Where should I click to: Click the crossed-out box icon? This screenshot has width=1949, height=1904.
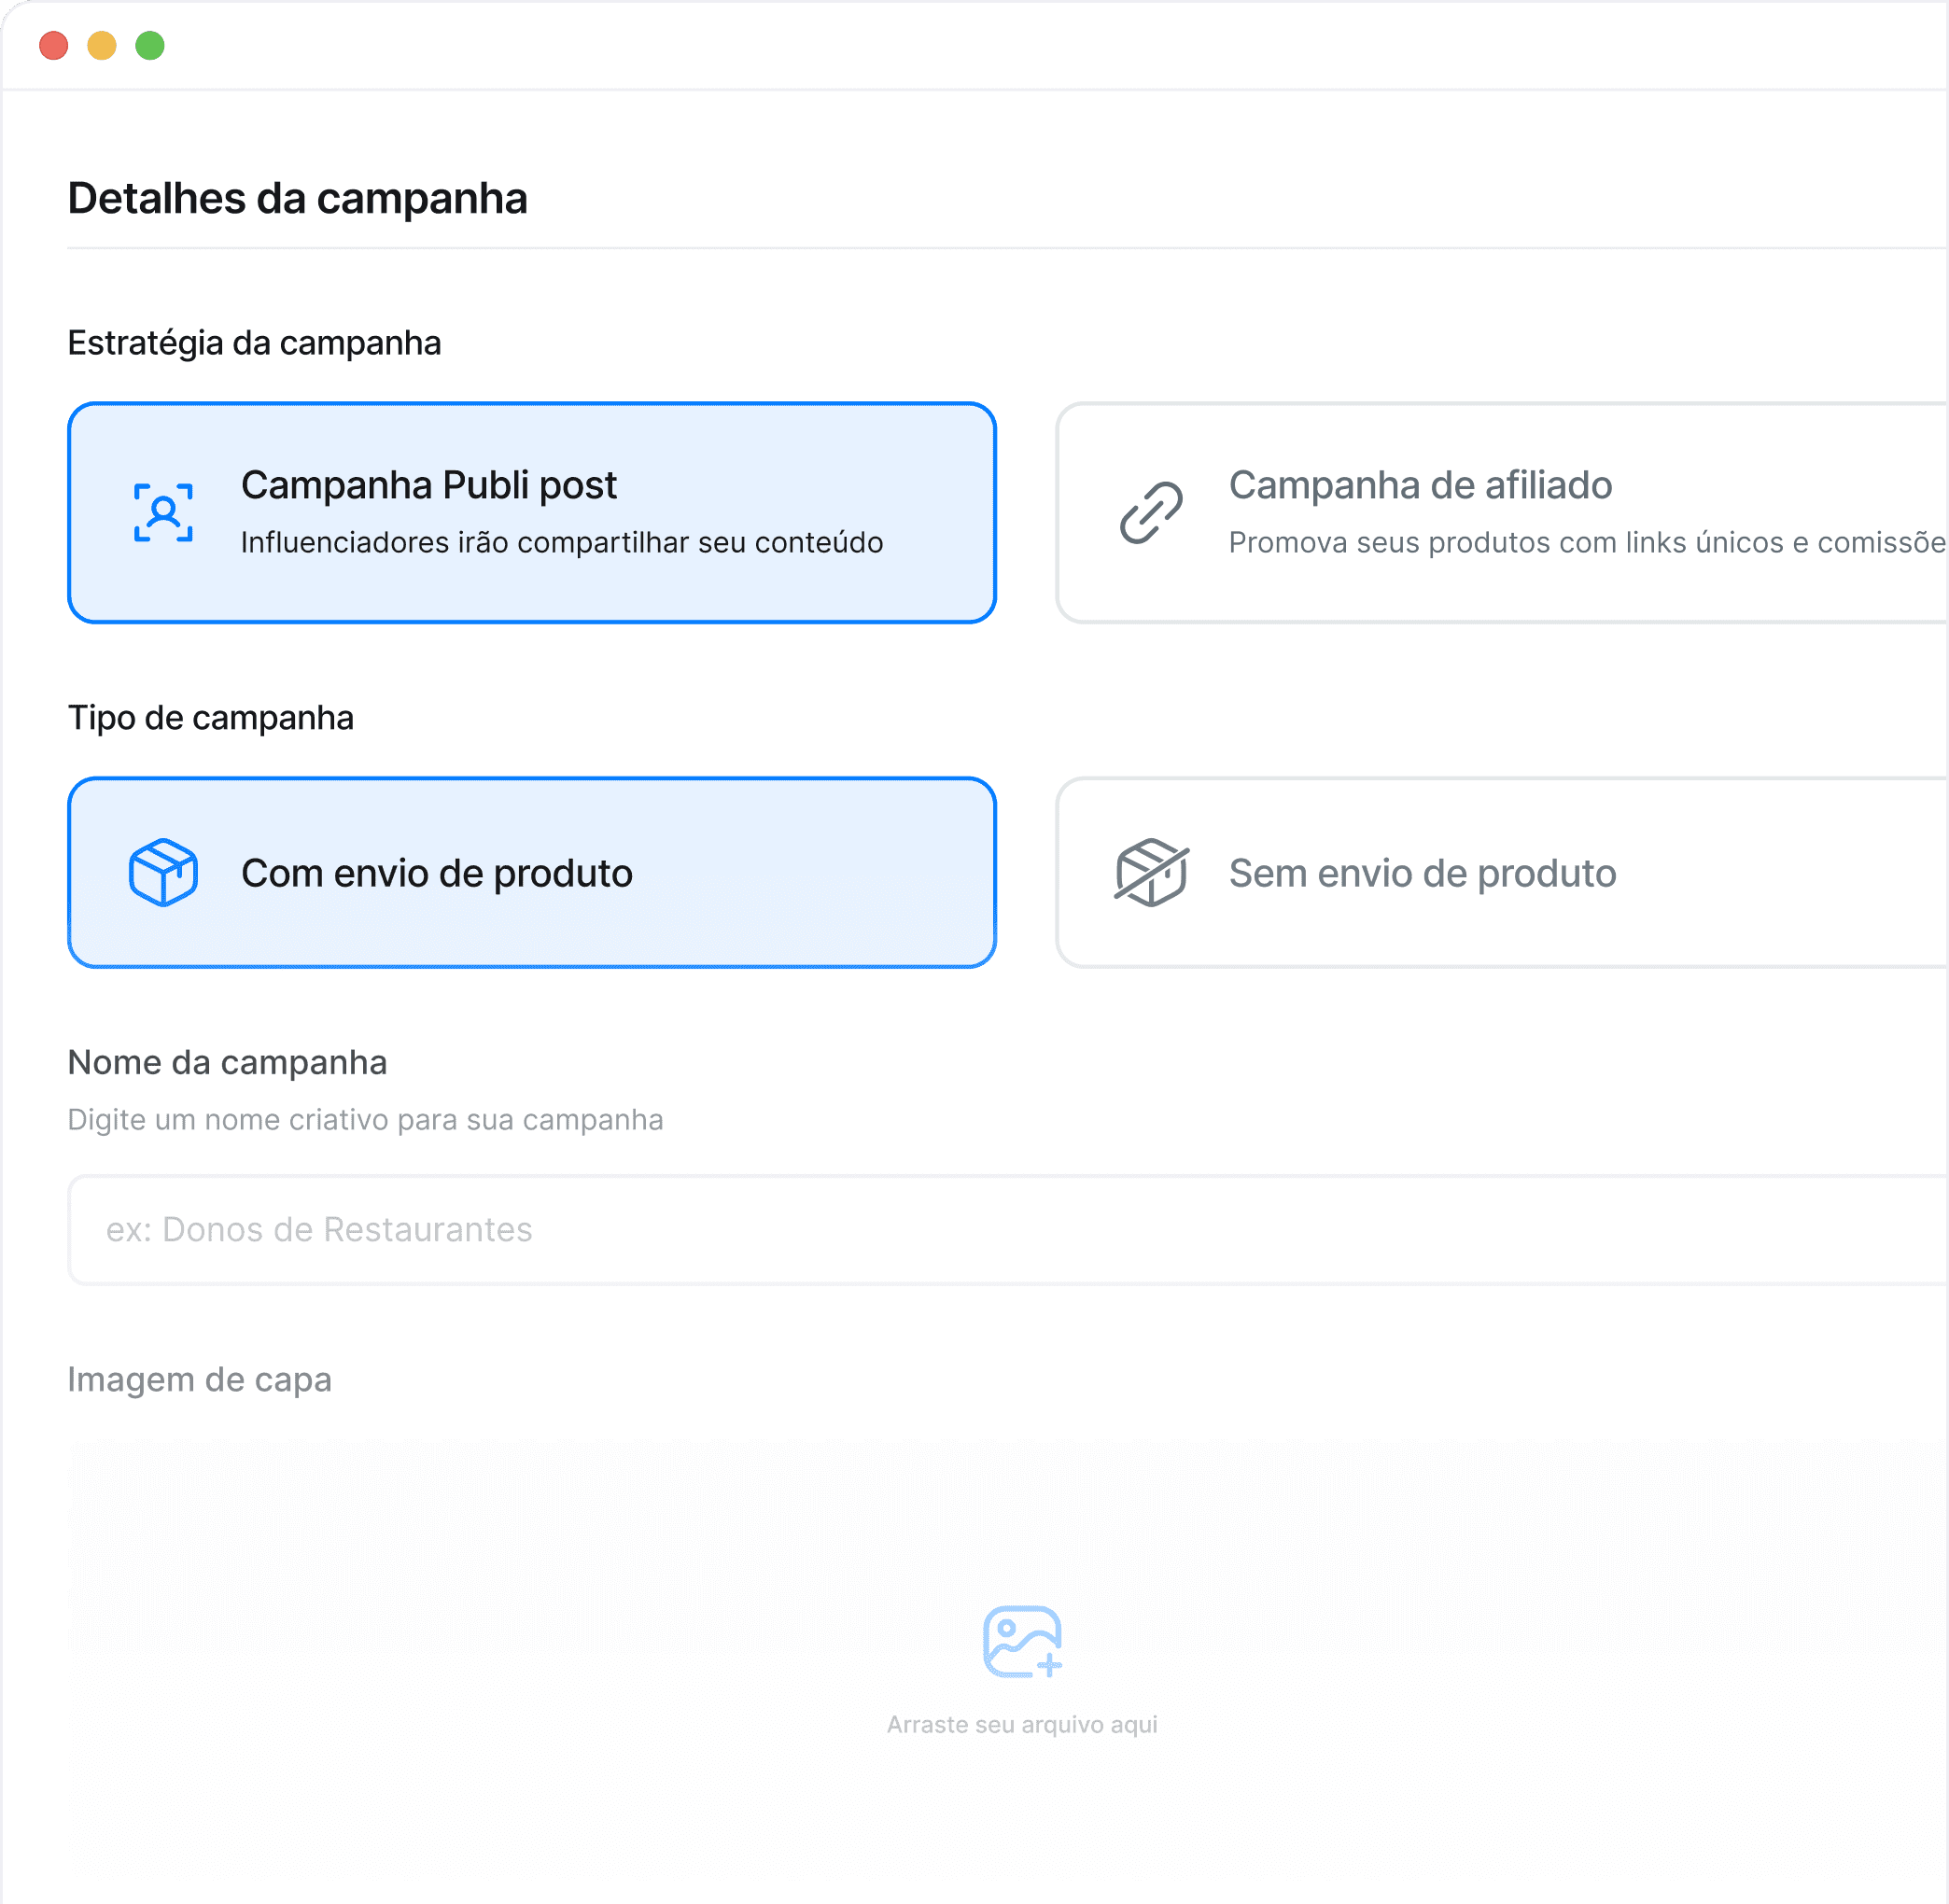[1151, 873]
